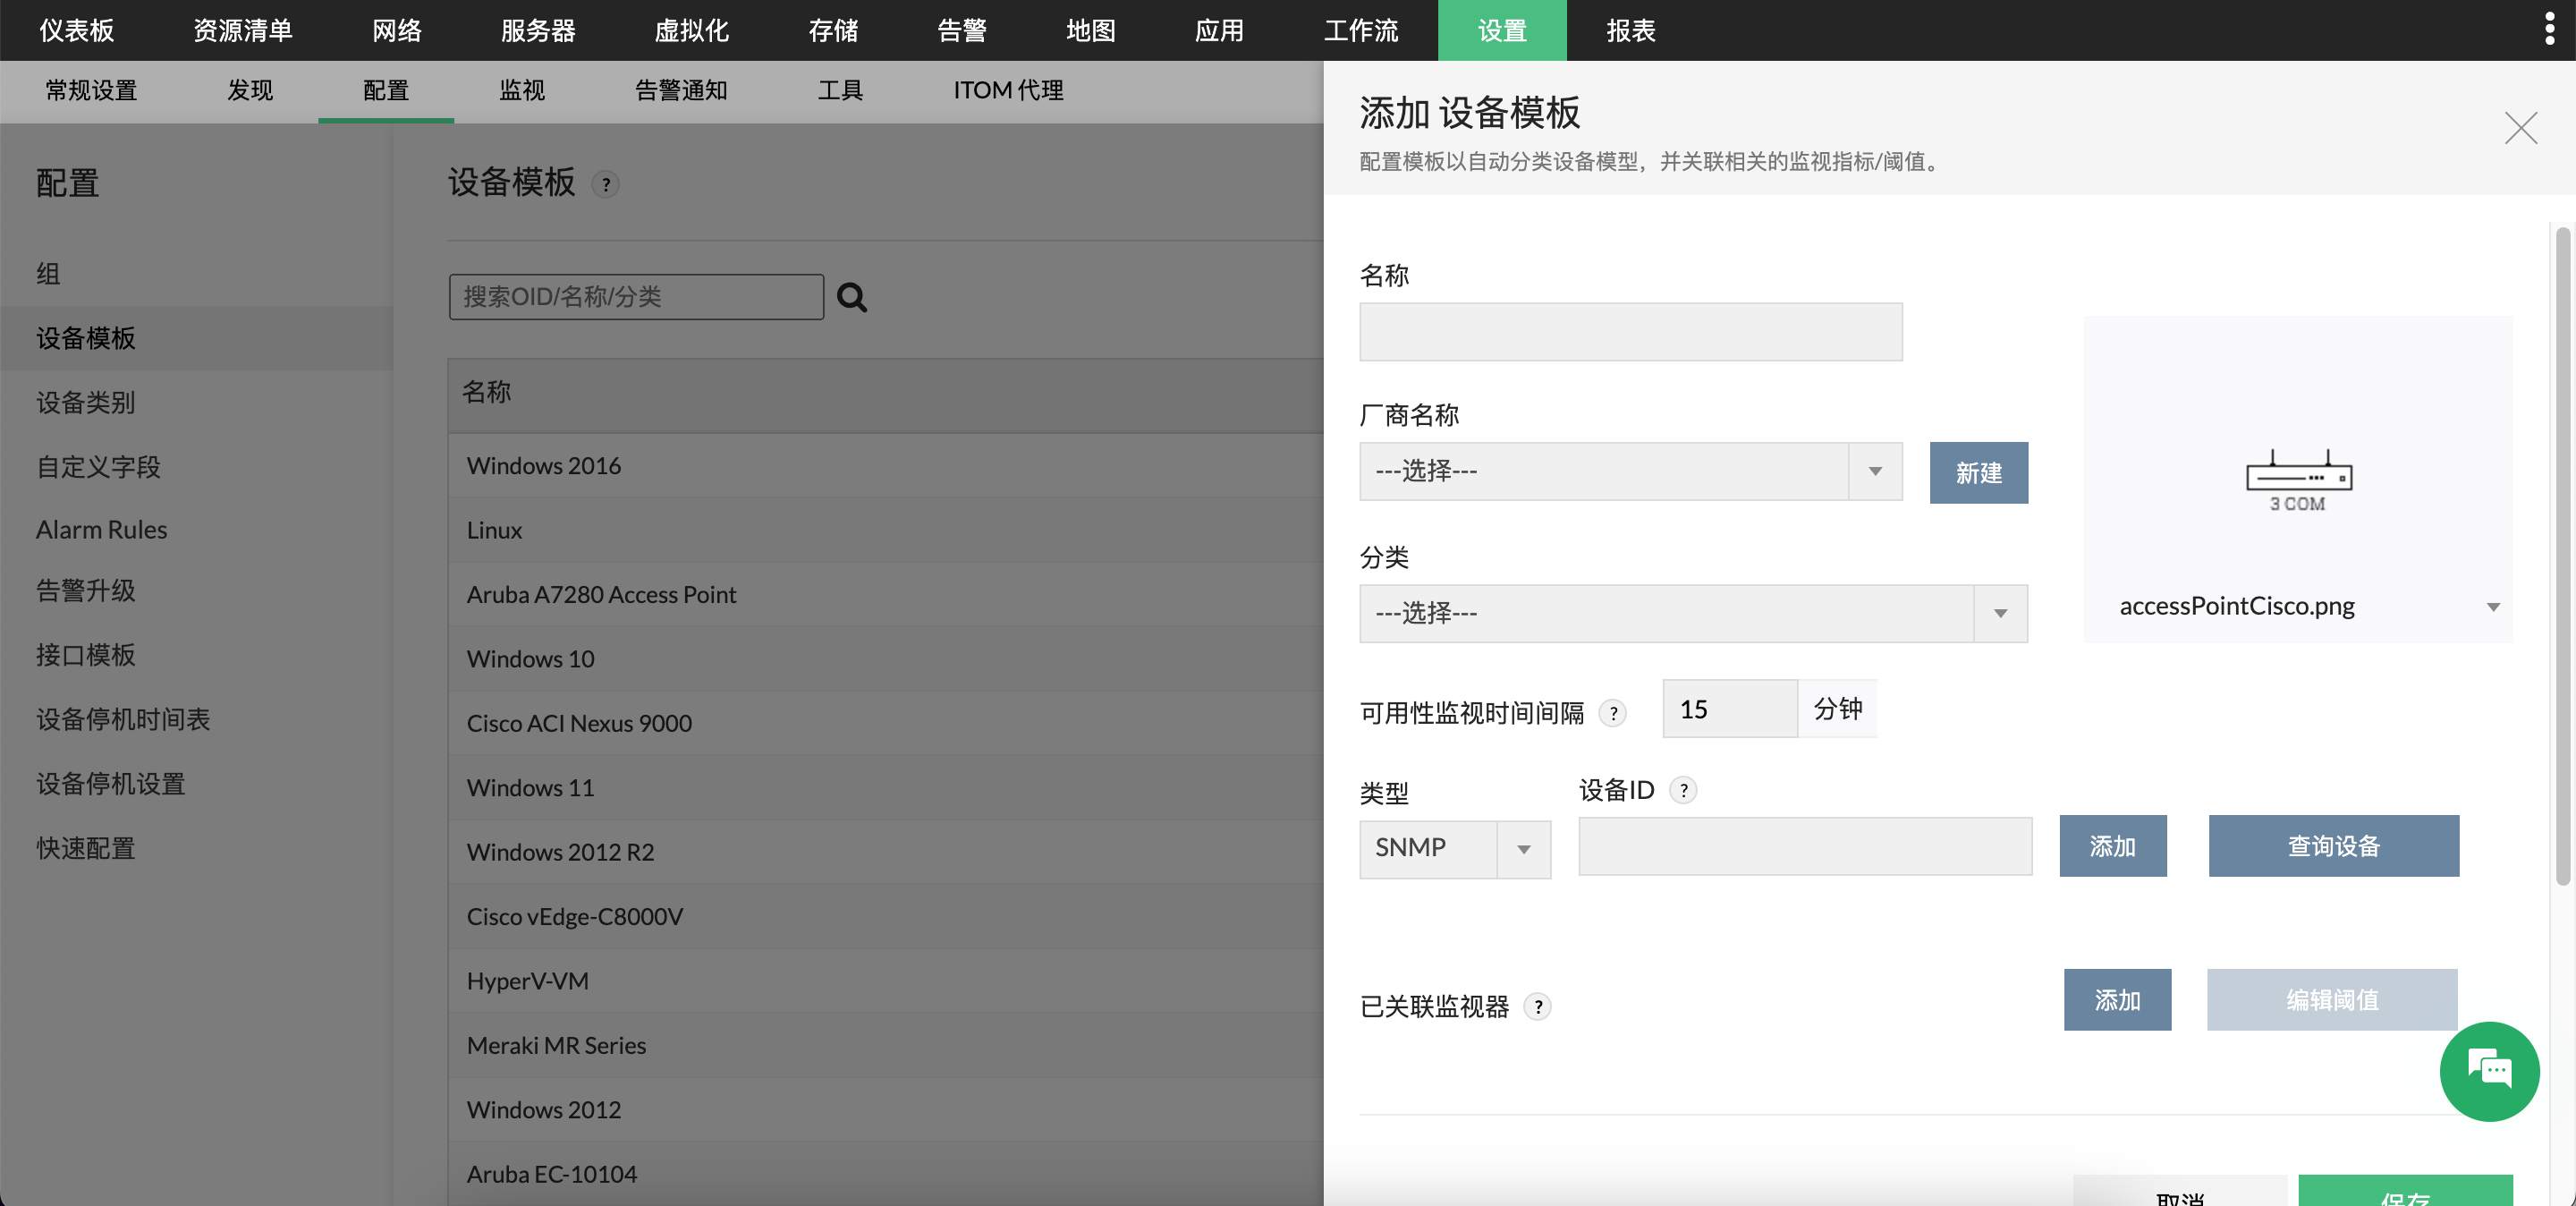Click help icon beside 可用性监视时间间隔

click(x=1612, y=714)
